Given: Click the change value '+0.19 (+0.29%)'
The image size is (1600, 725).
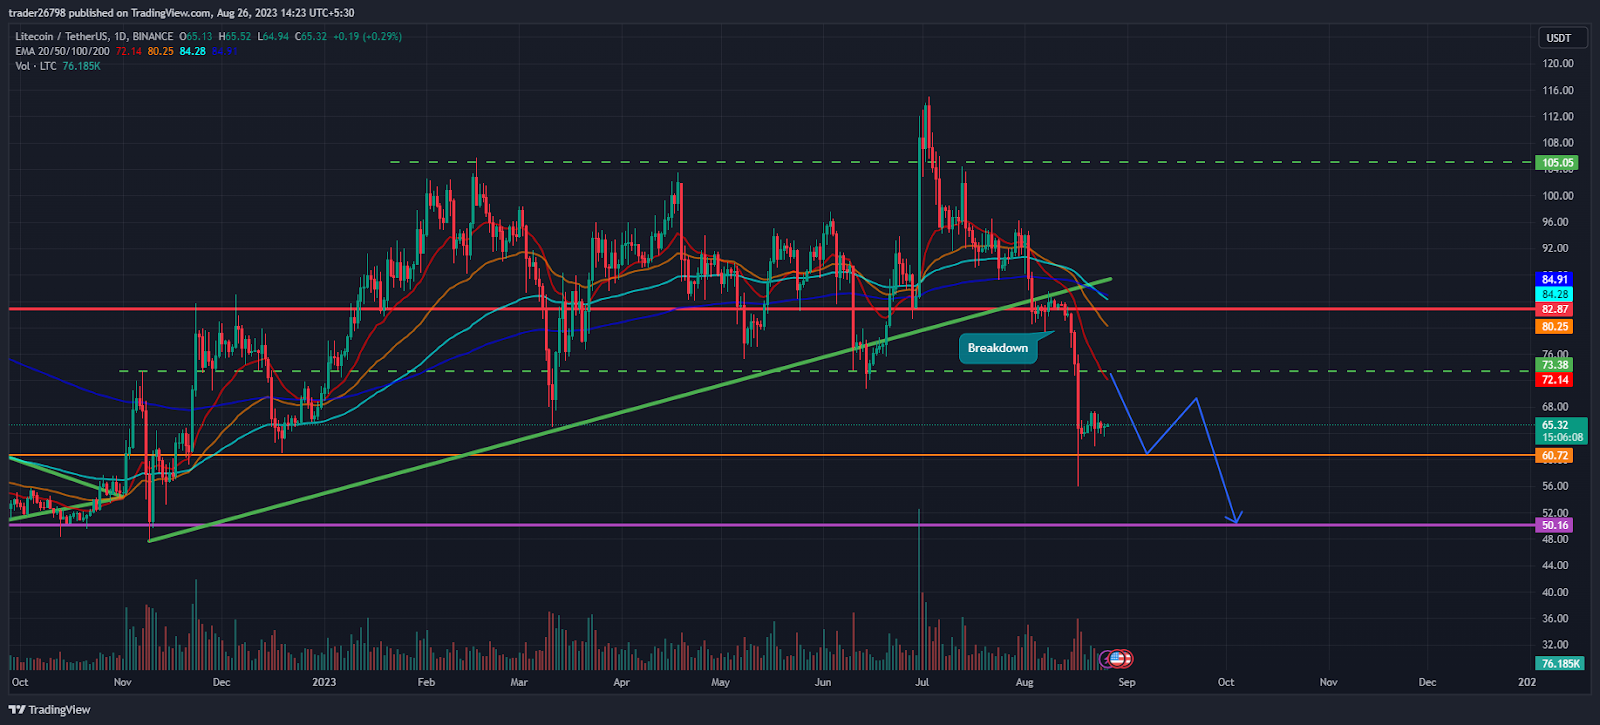Looking at the screenshot, I should [x=367, y=37].
